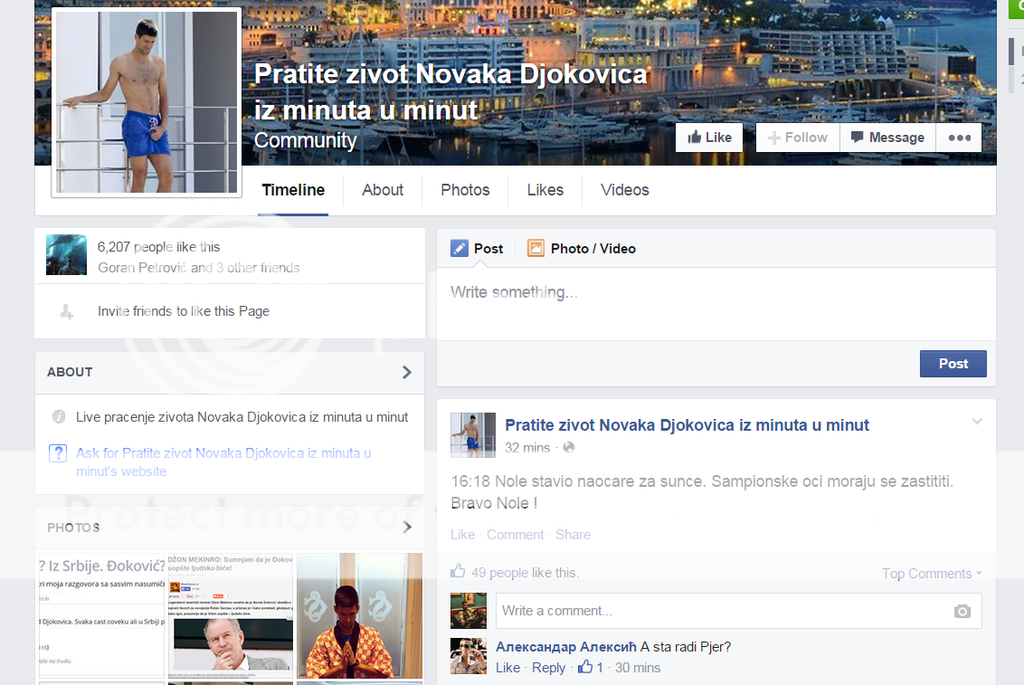
Task: Open the Top Comments sorting dropdown
Action: [931, 573]
